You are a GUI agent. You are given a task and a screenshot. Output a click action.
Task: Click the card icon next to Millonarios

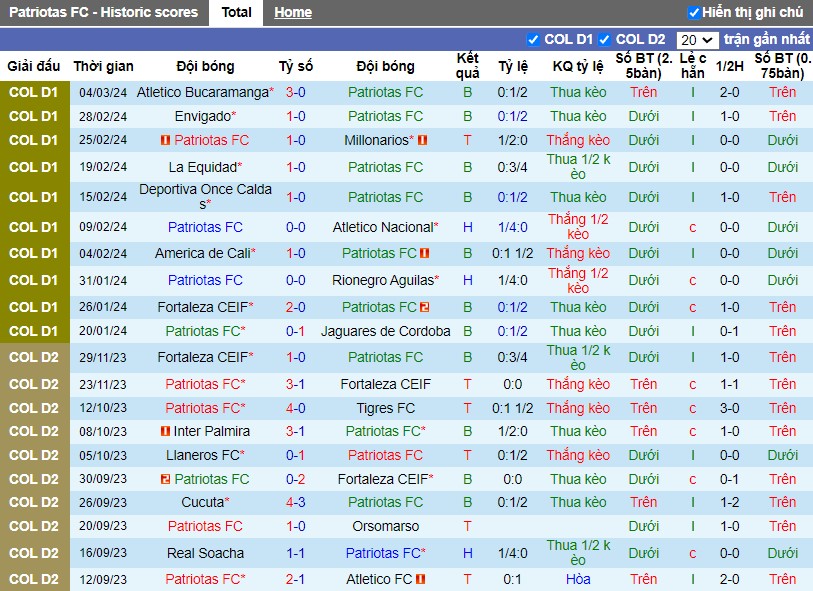[422, 140]
